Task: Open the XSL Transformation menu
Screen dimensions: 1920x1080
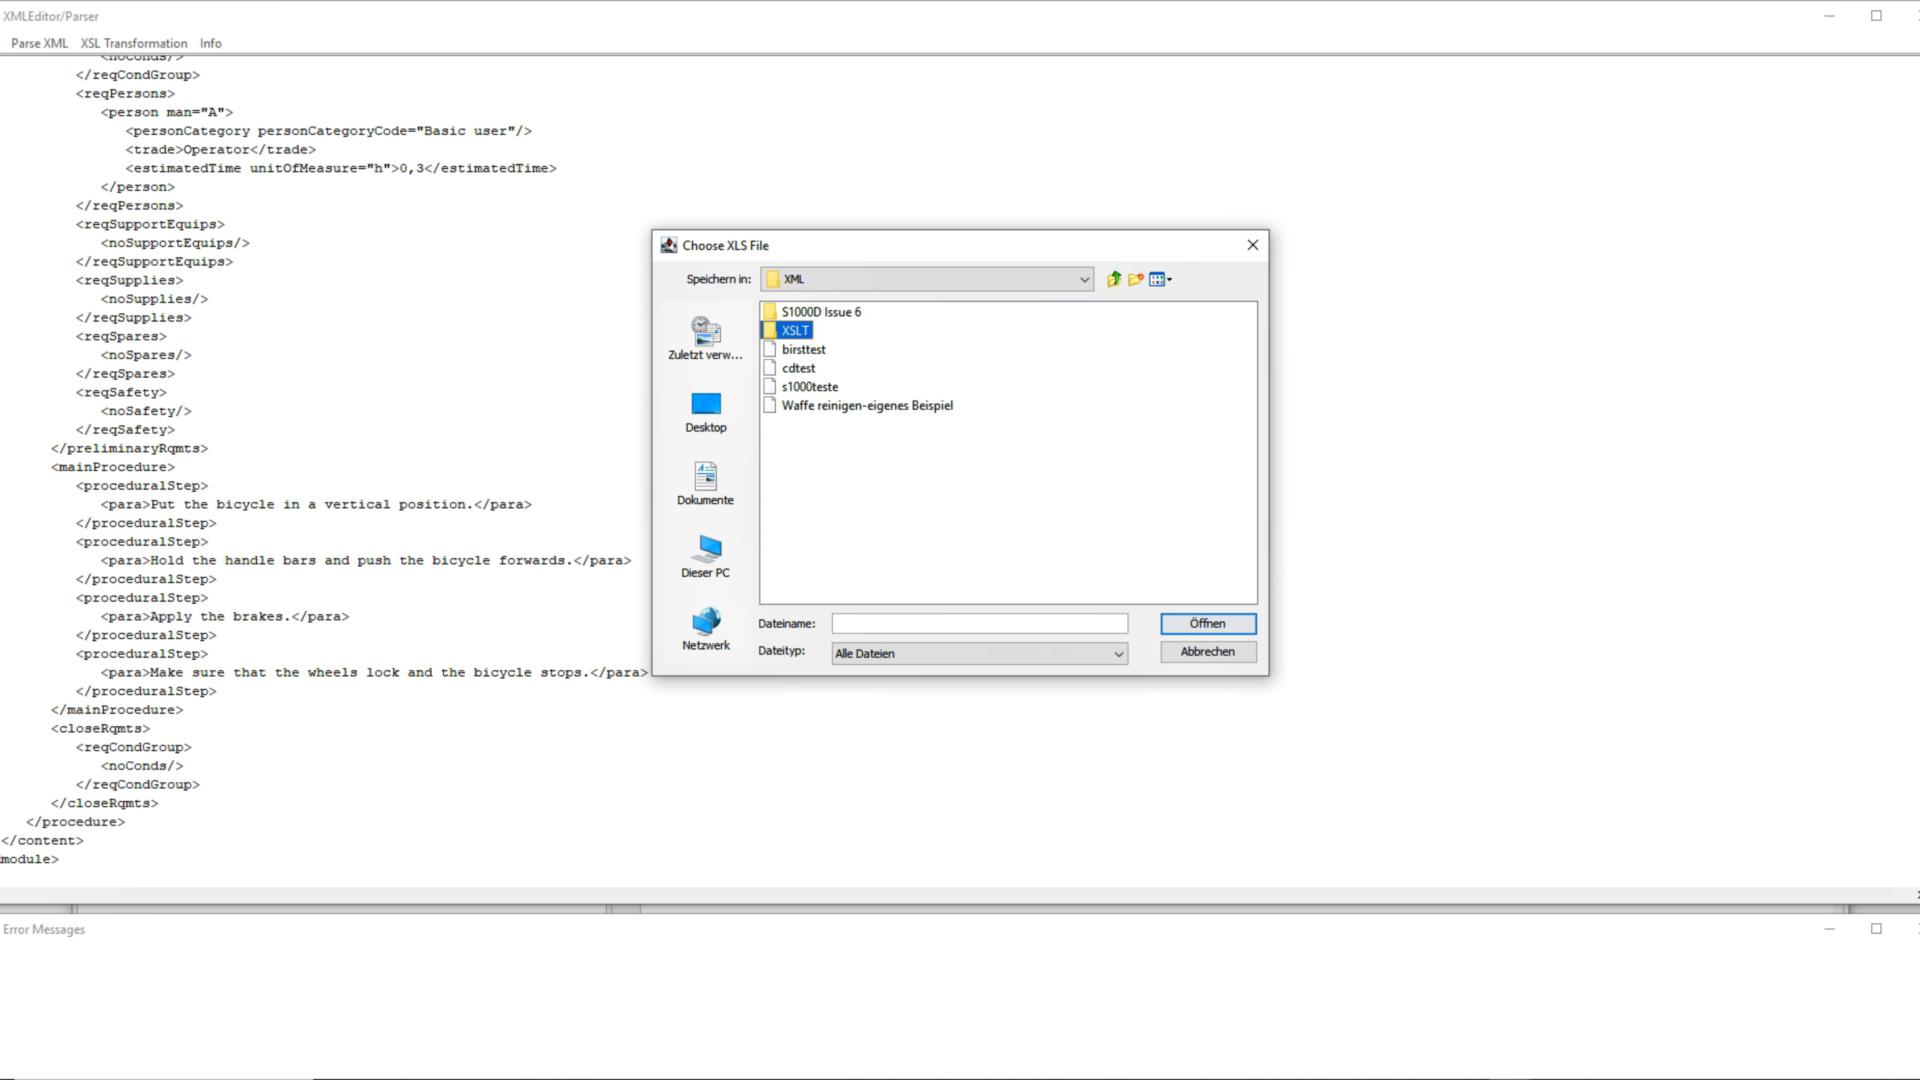Action: point(134,43)
